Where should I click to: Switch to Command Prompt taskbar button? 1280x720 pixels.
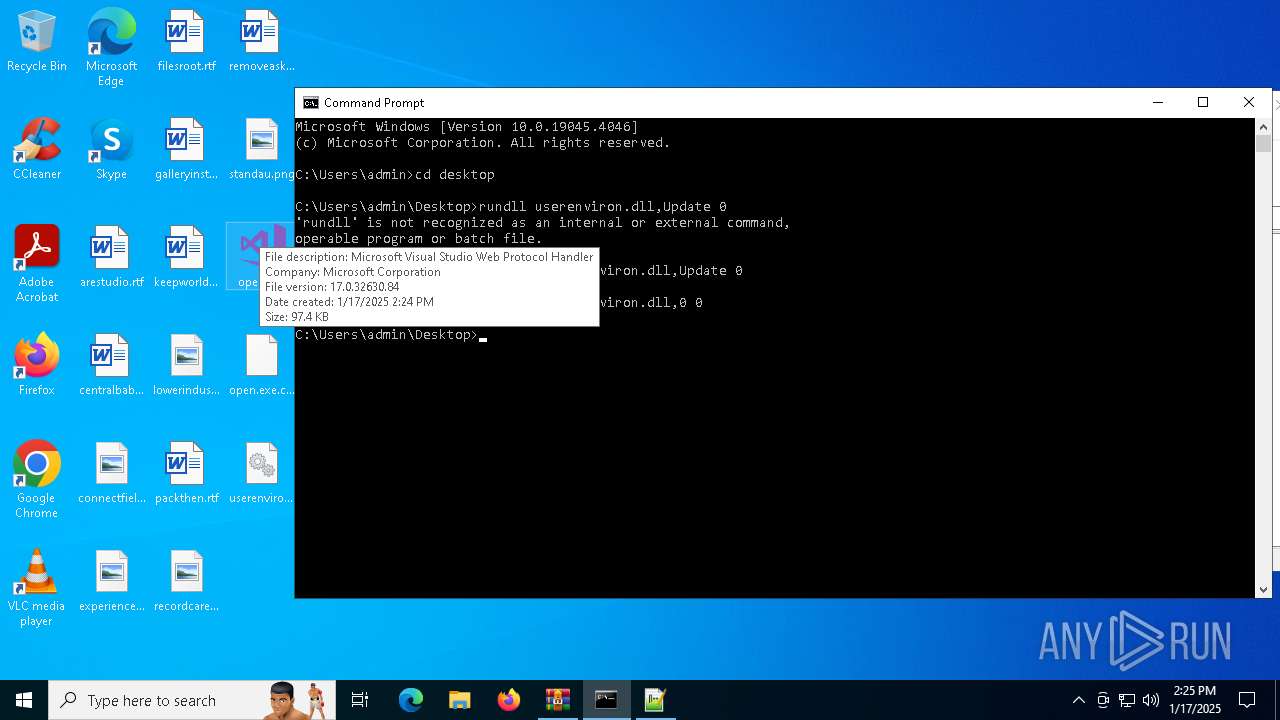click(606, 700)
